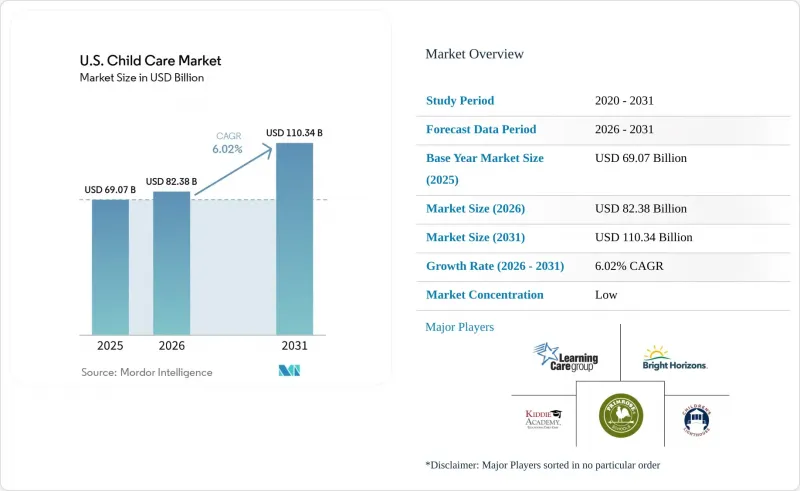The height and width of the screenshot is (491, 800).
Task: Click the 'USD 82.38 Billion' value
Action: pyautogui.click(x=641, y=209)
